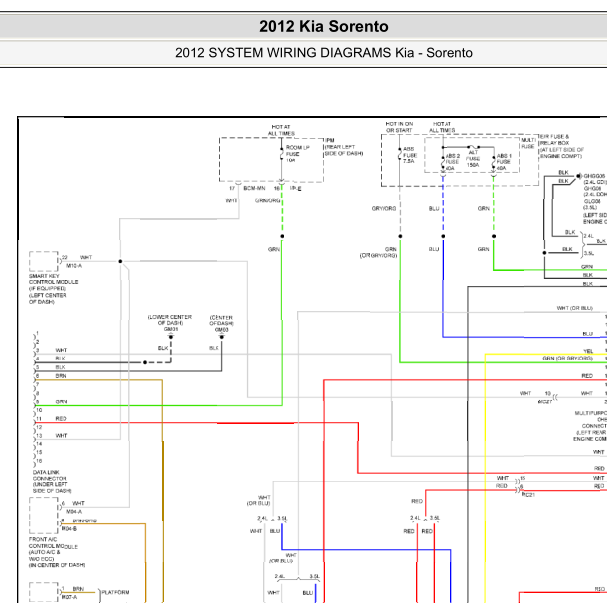Select the "E/R FUSE & RELAY BOX" label

click(554, 140)
